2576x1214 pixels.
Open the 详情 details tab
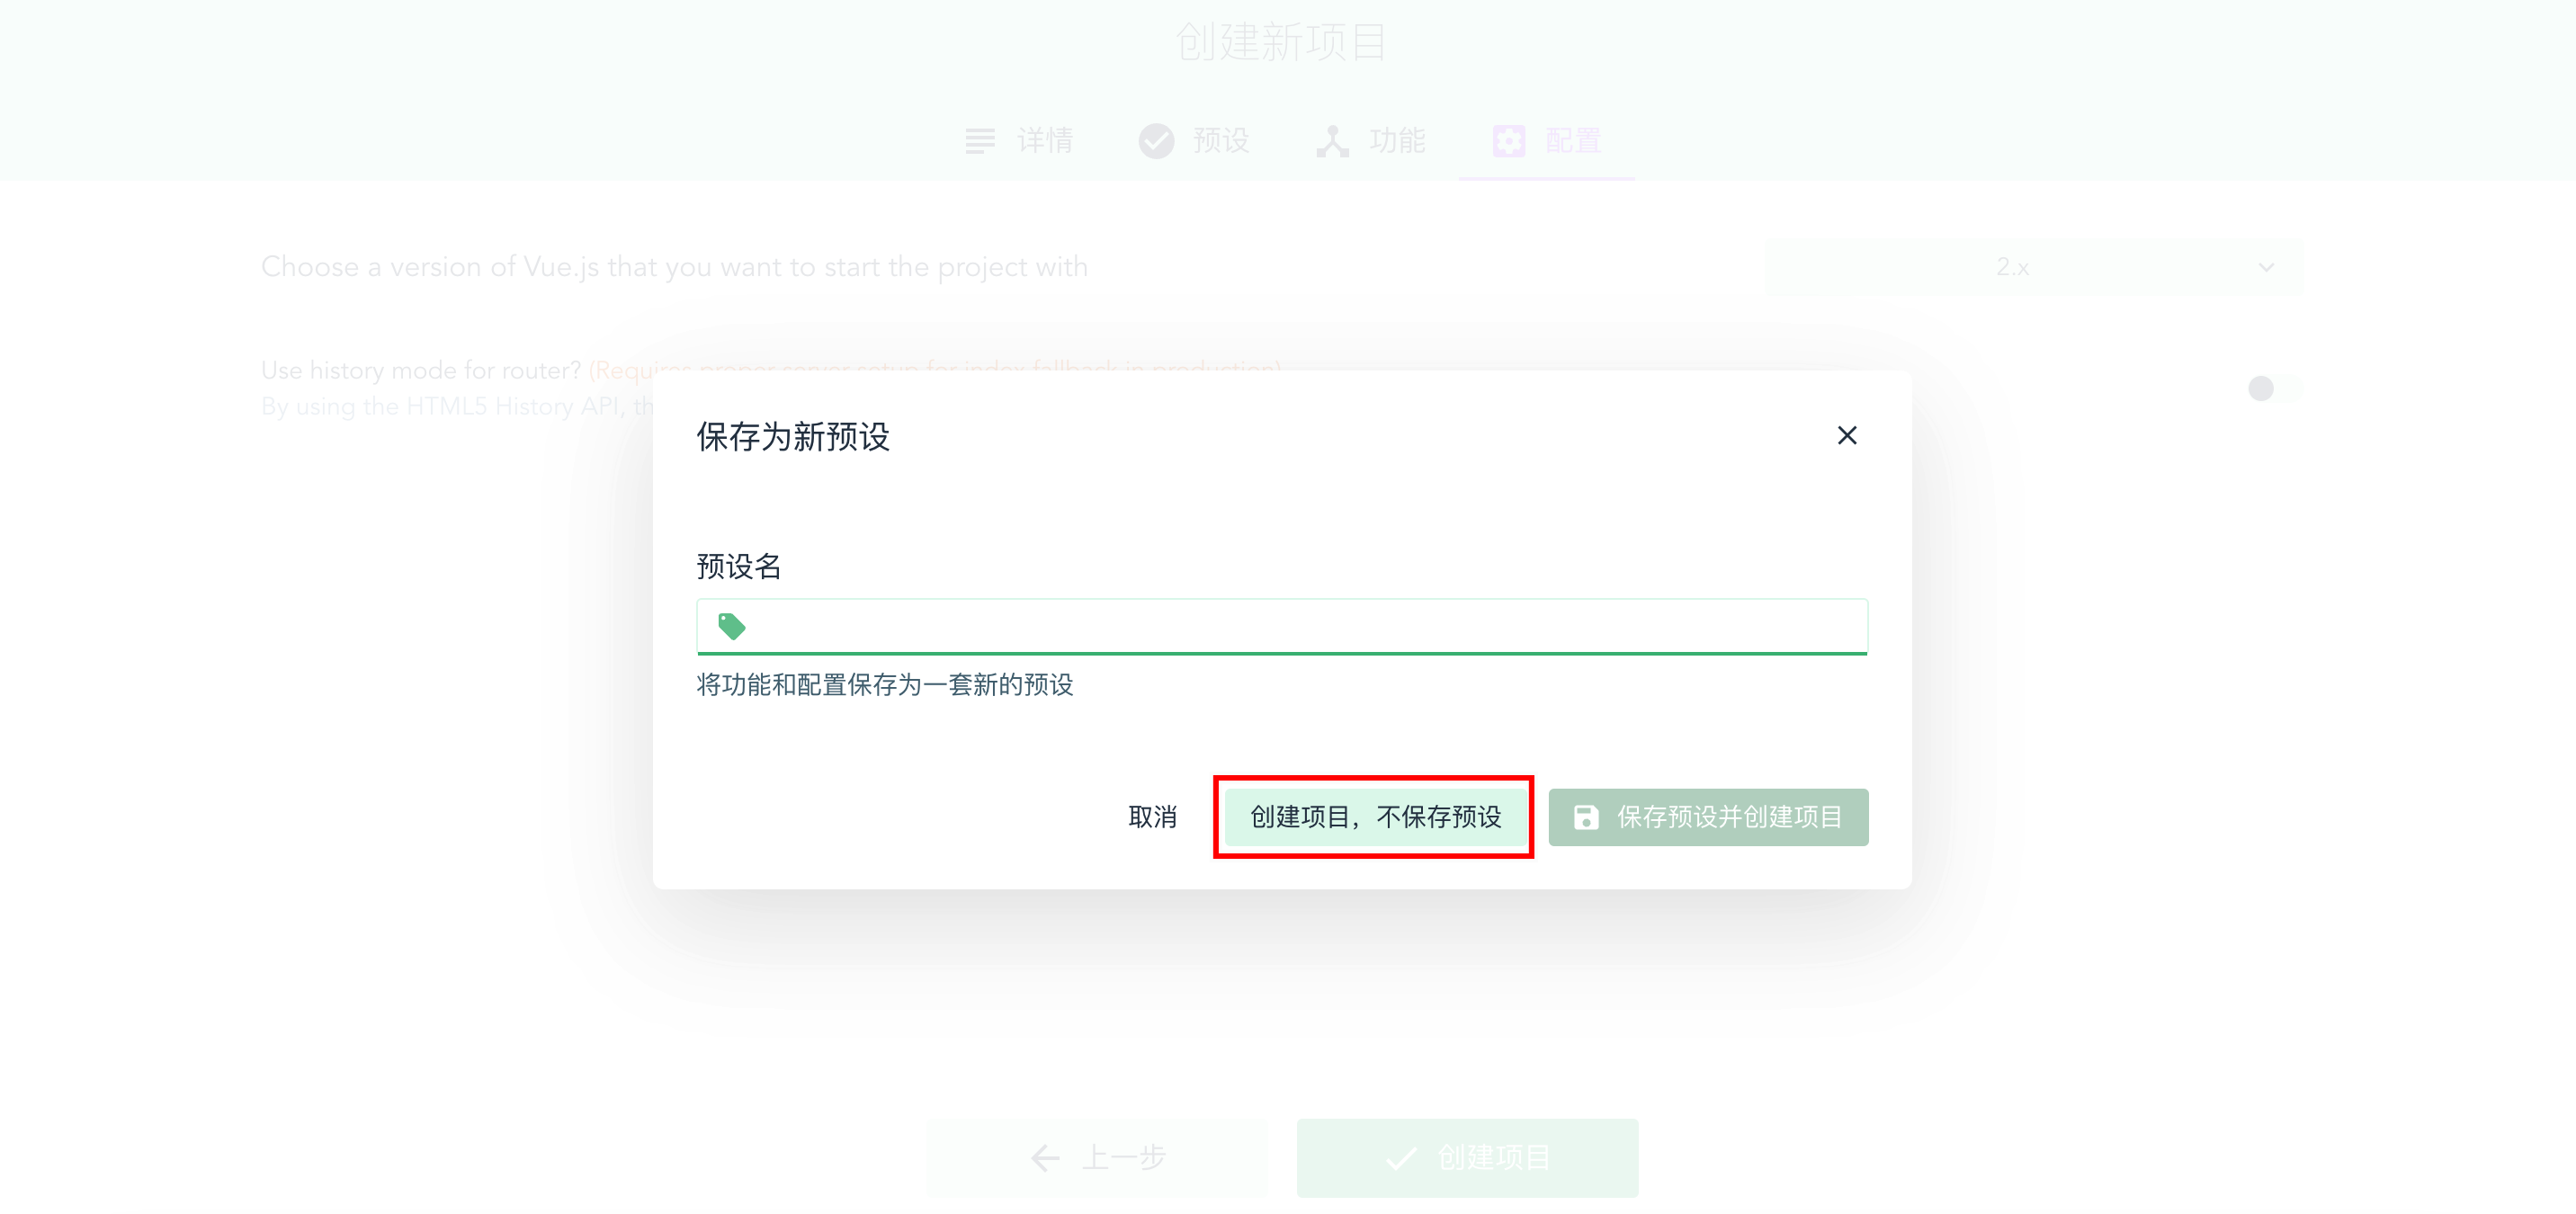click(1020, 141)
